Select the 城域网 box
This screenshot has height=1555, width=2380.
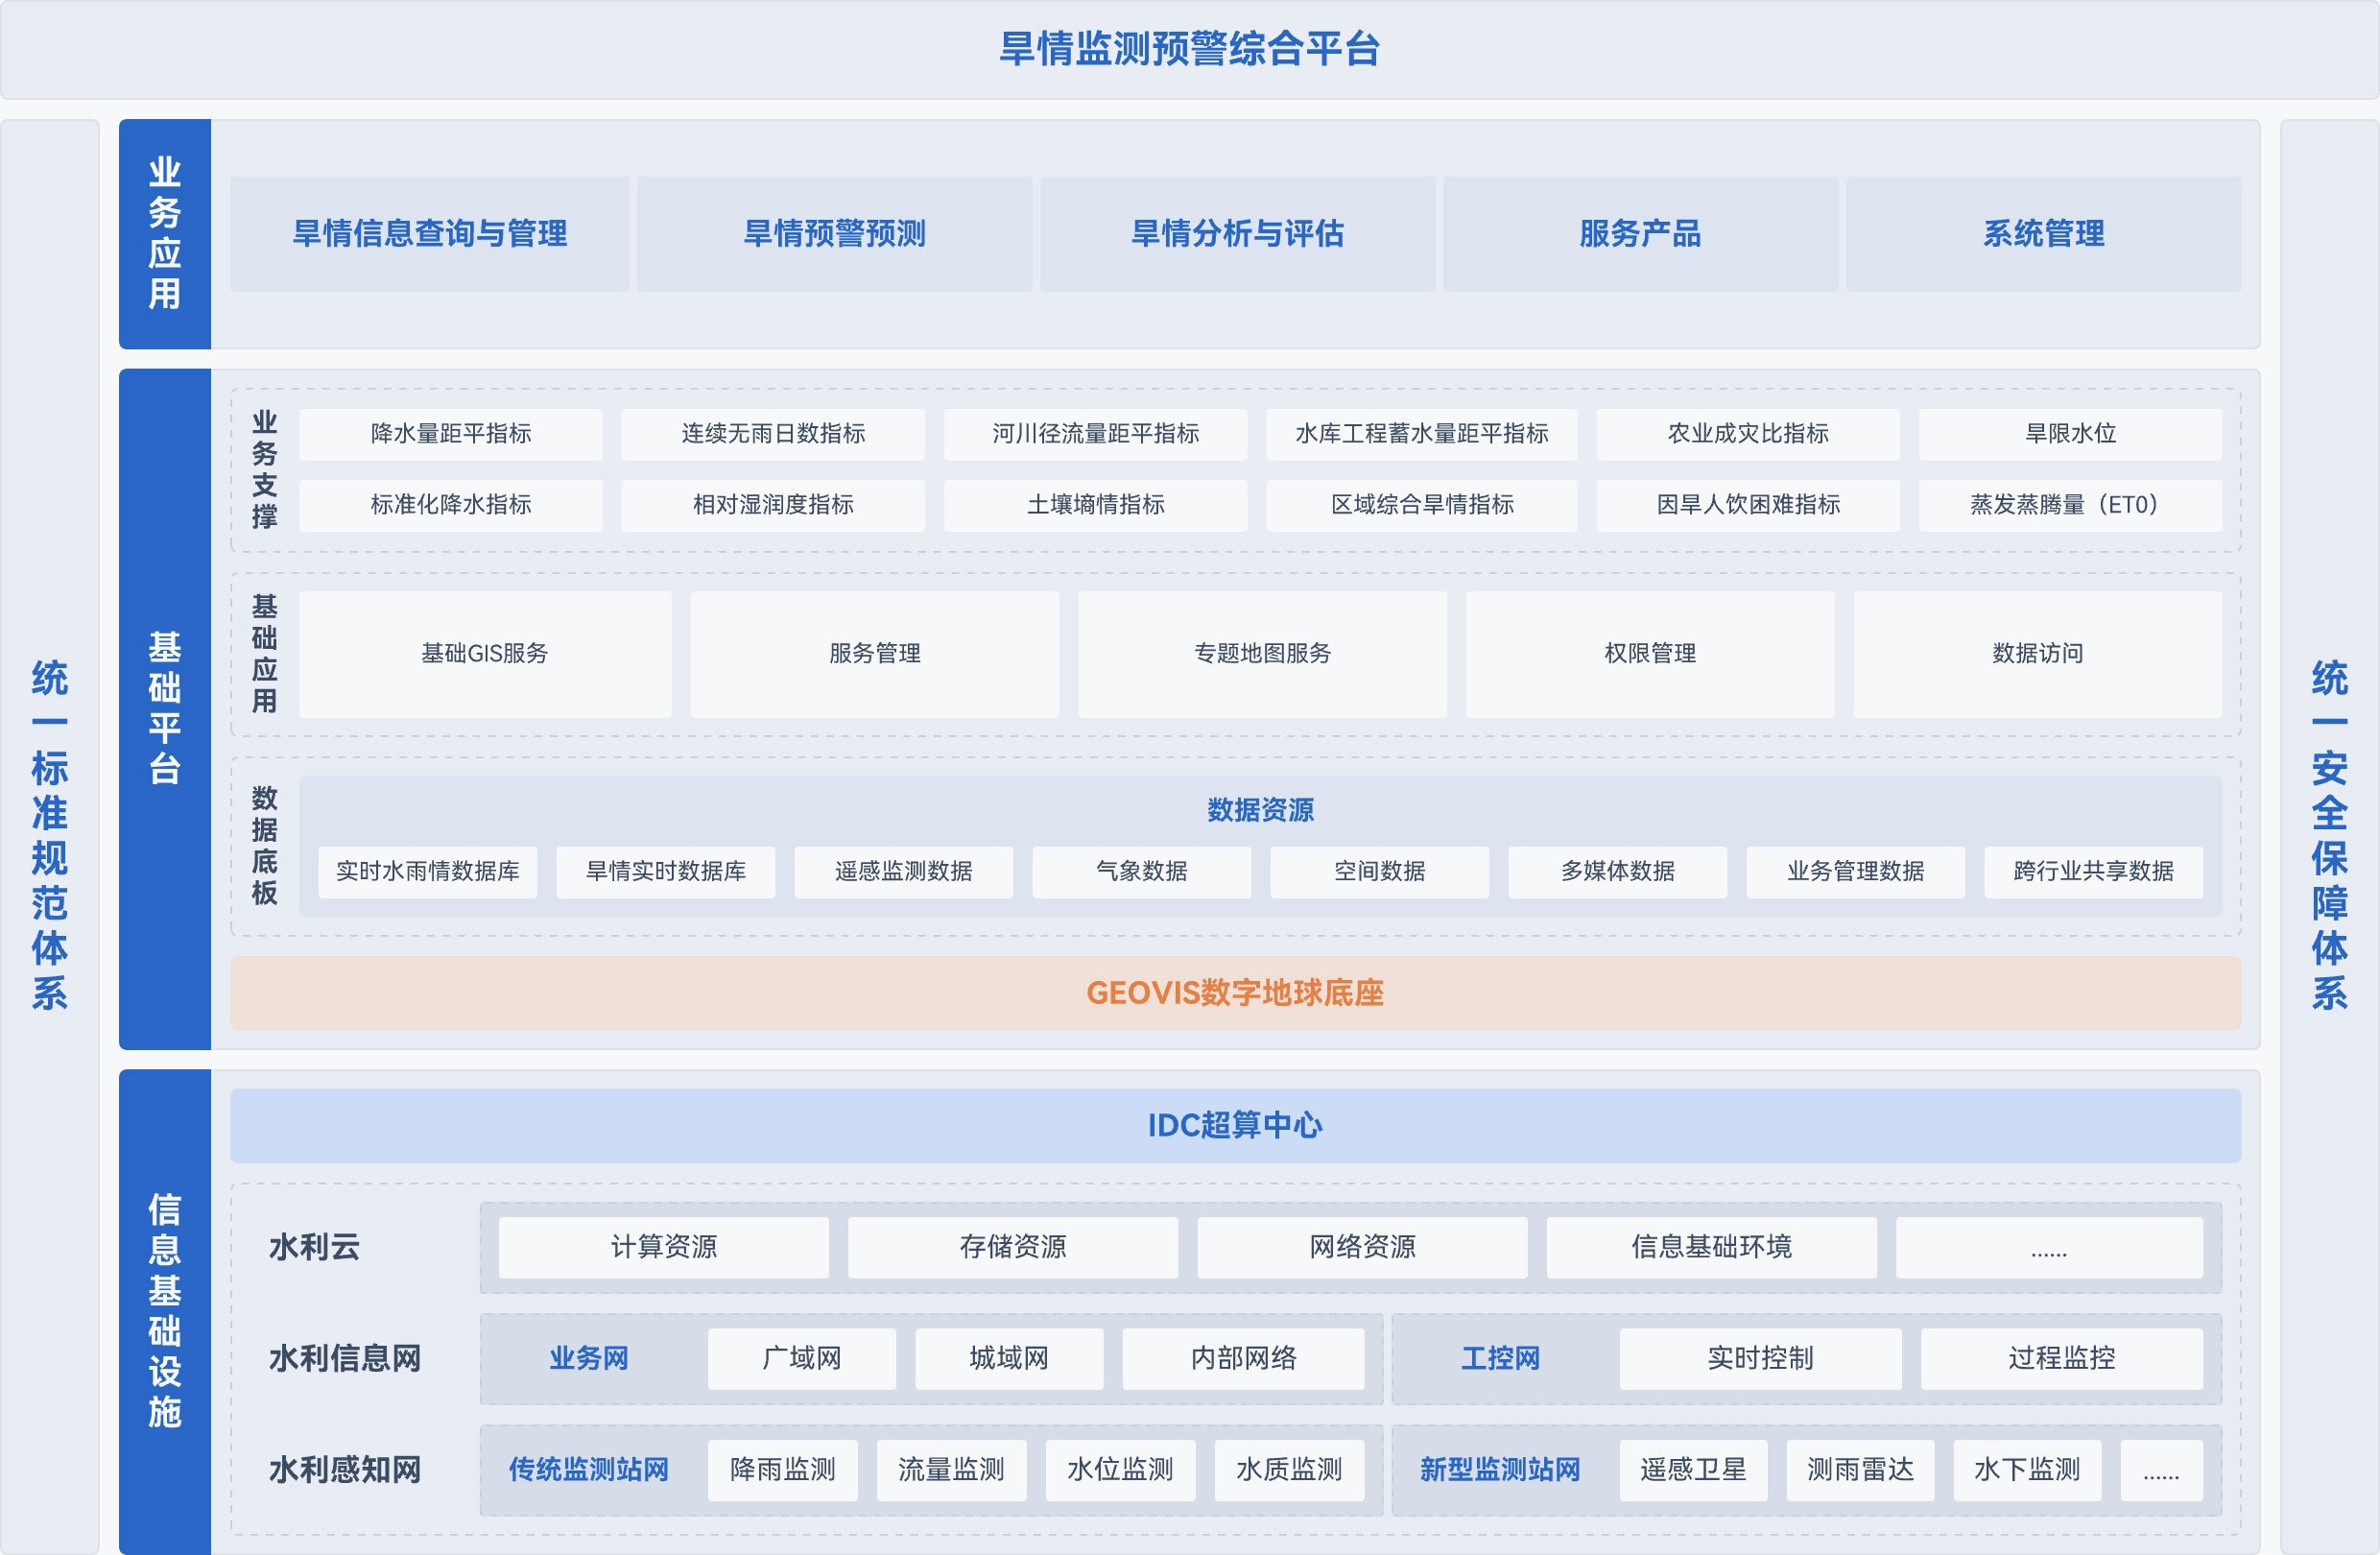[x=1009, y=1359]
